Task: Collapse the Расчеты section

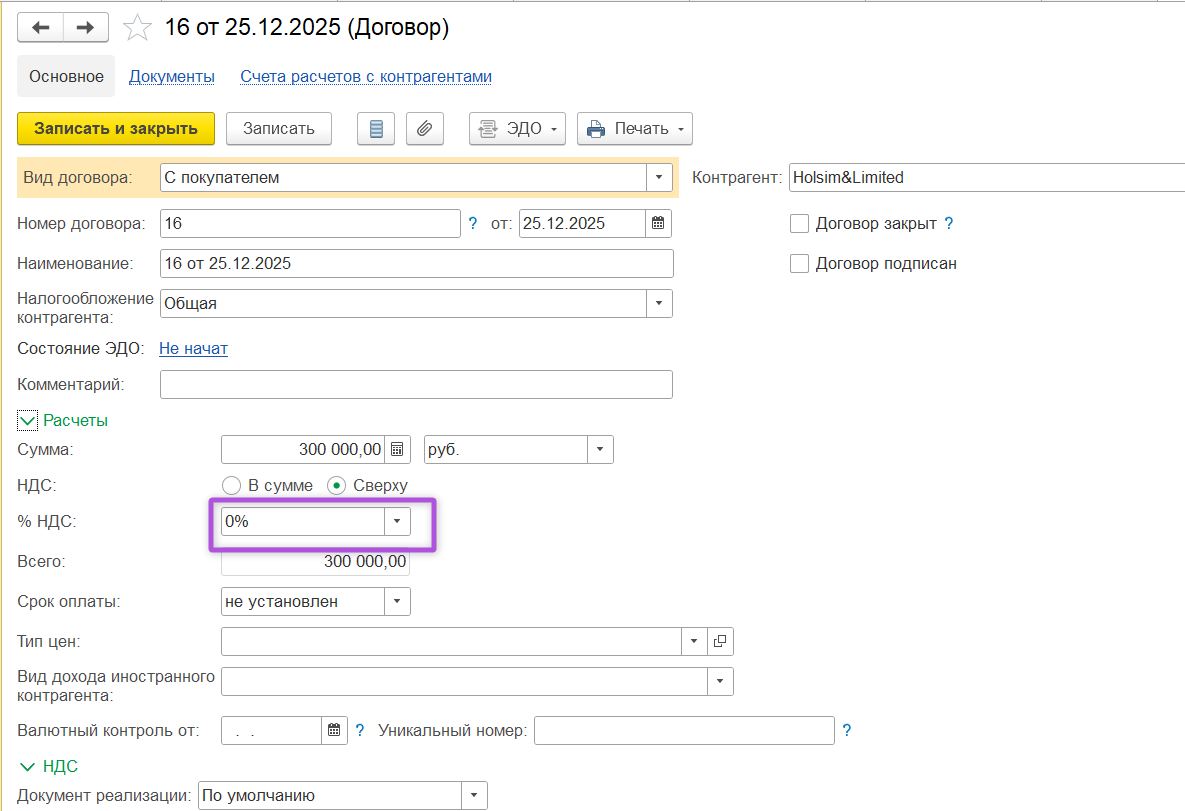Action: [27, 421]
